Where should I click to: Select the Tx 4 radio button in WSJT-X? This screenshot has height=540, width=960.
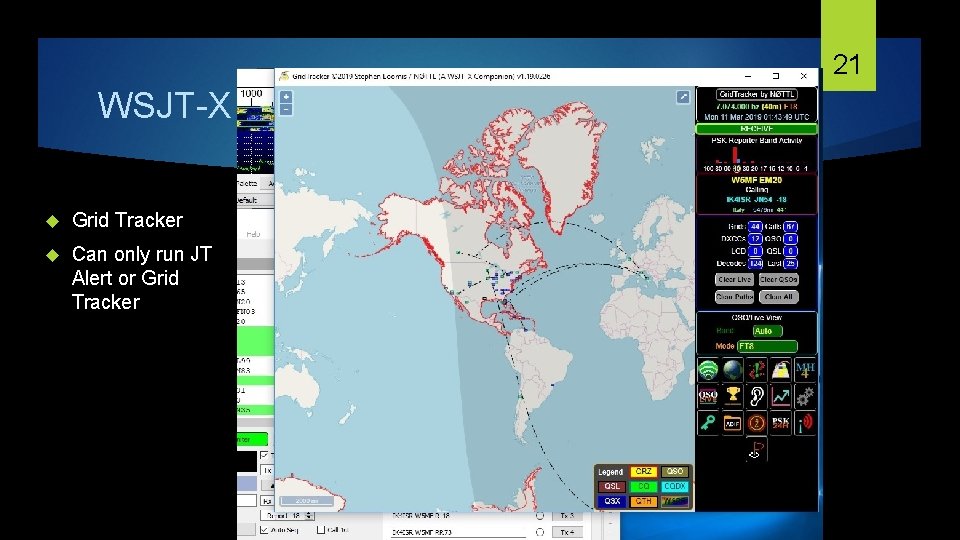point(539,532)
